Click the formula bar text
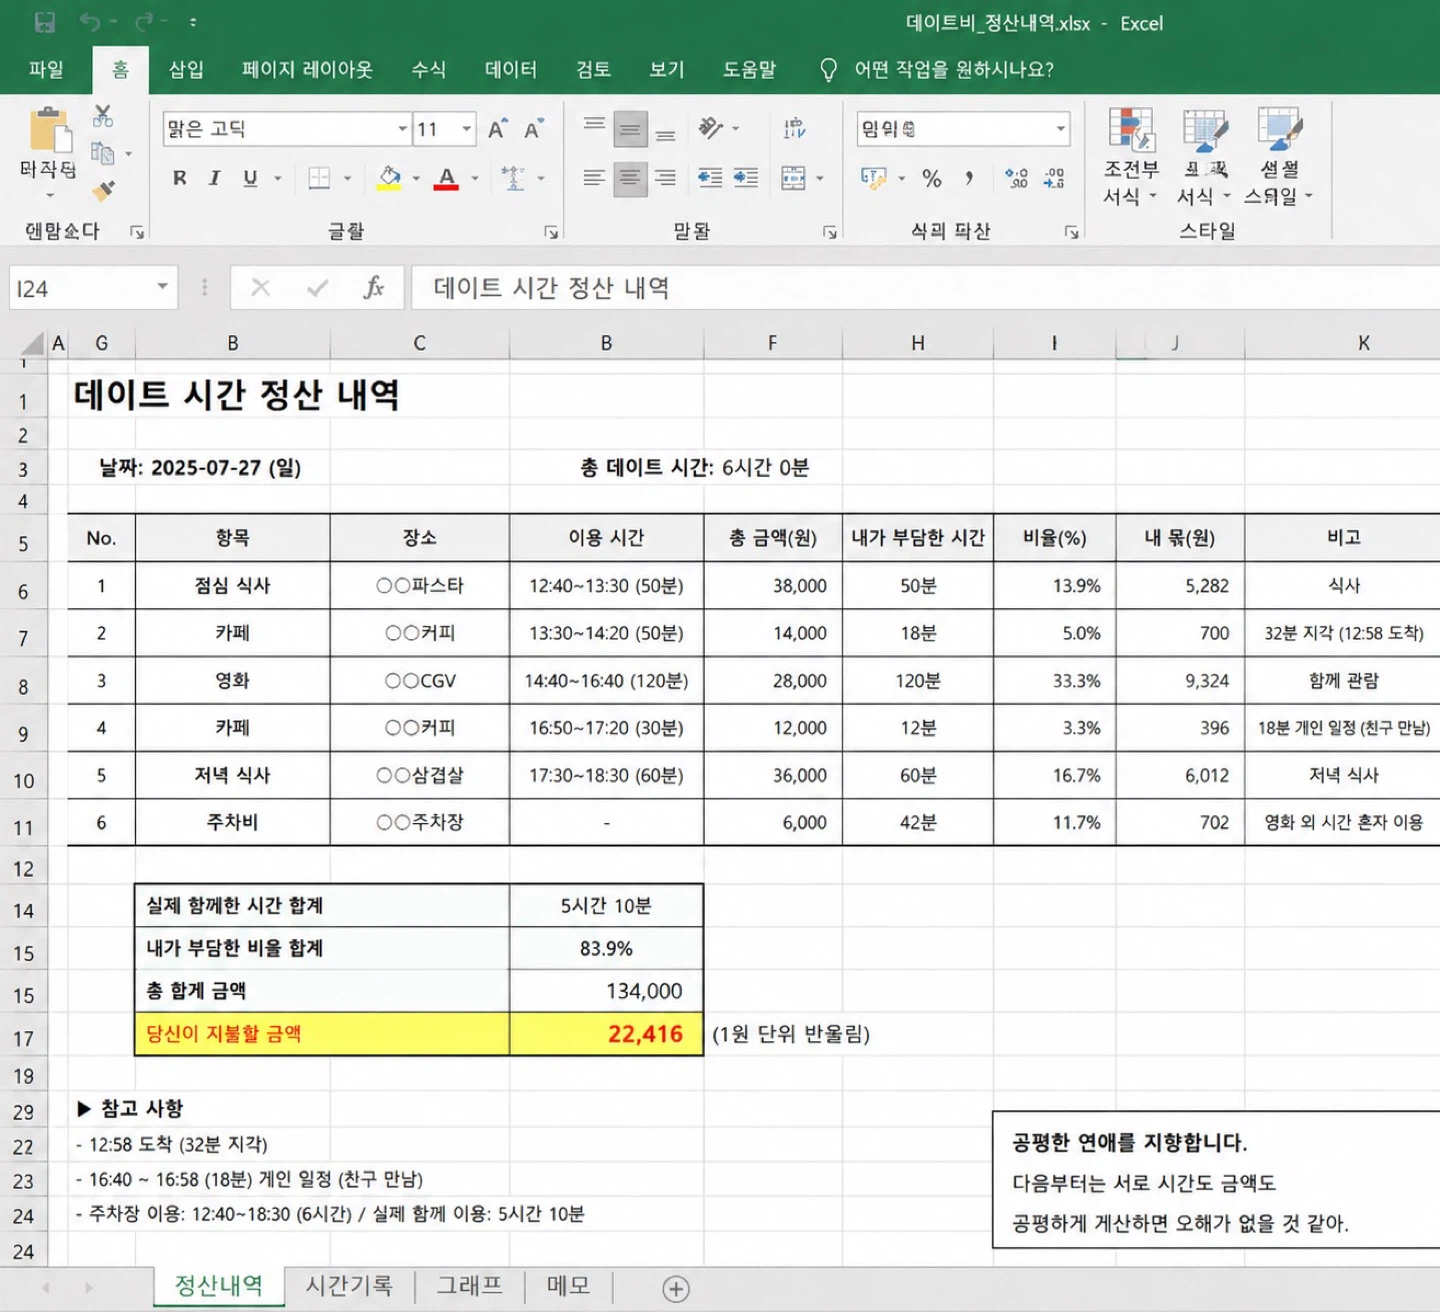This screenshot has height=1312, width=1440. click(x=551, y=288)
